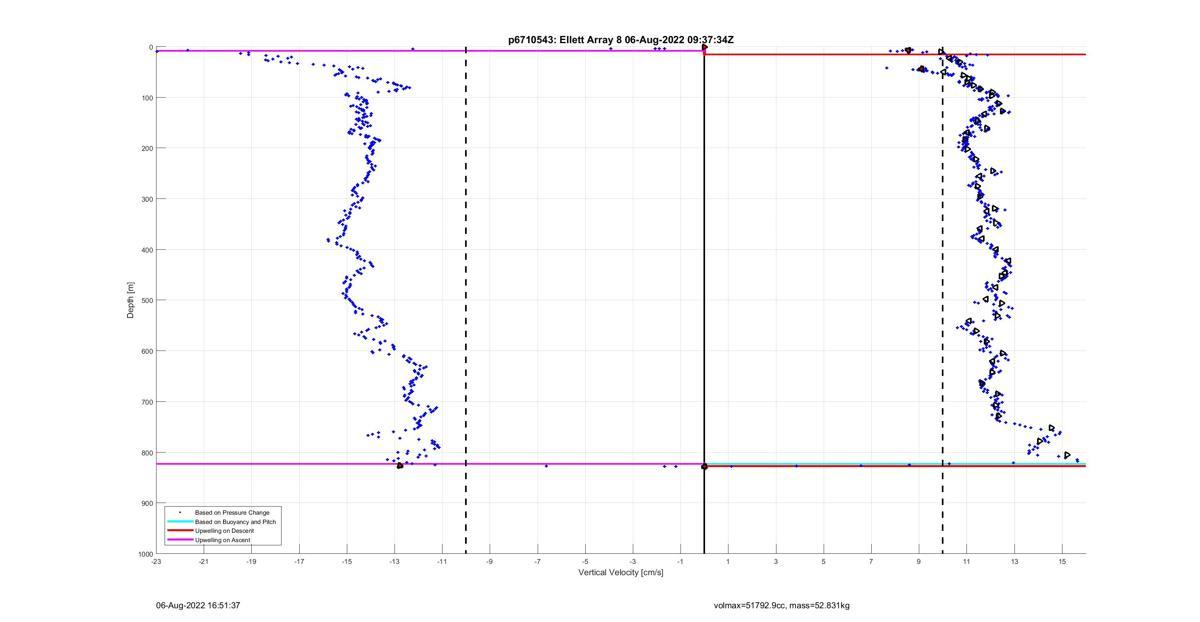The width and height of the screenshot is (1200, 622).
Task: Click legend entry 'Based on Pressure Change'
Action: pyautogui.click(x=232, y=513)
